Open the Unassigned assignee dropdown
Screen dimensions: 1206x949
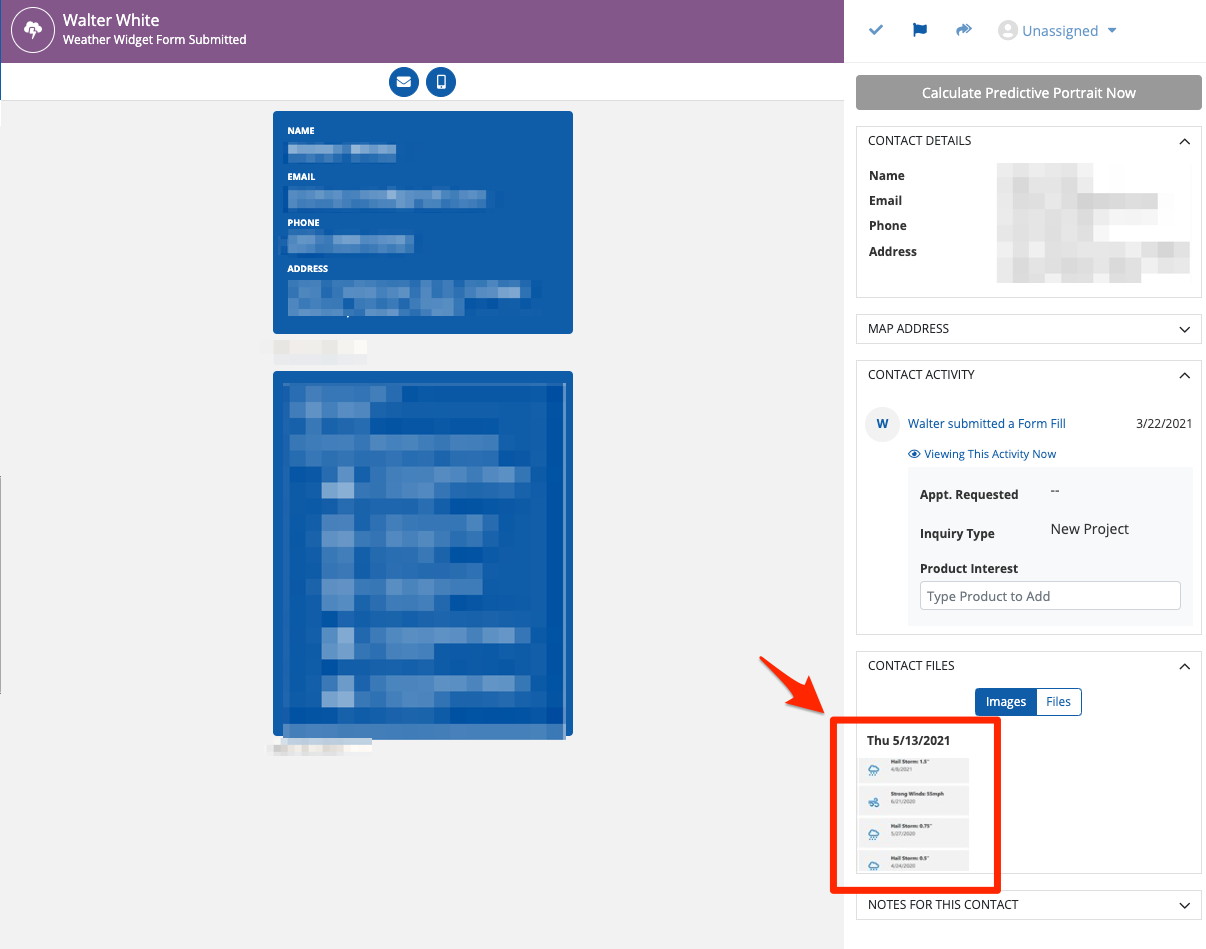point(1058,31)
